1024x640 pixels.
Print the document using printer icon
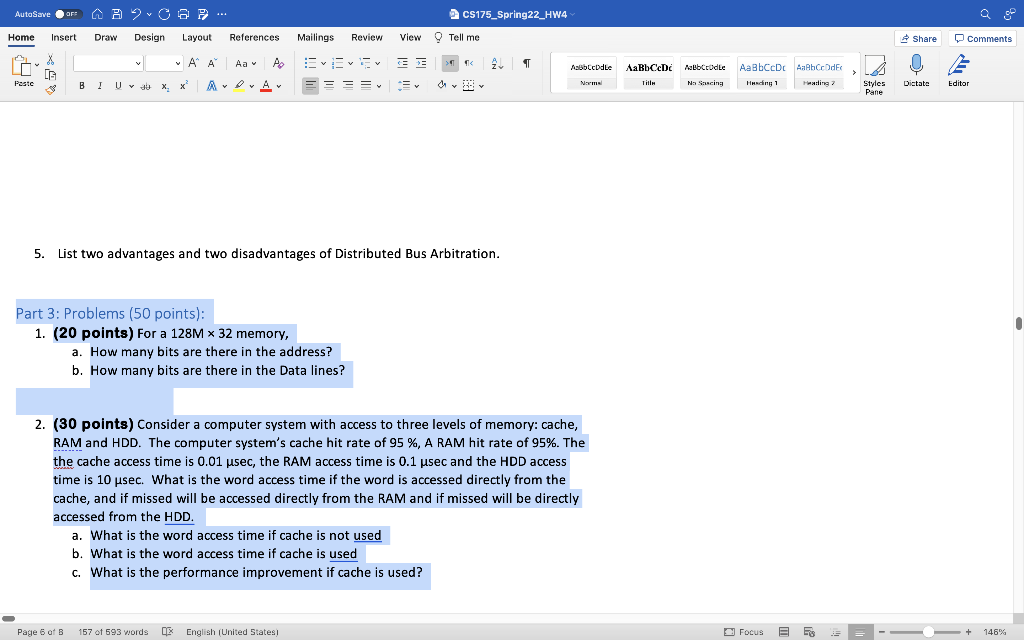click(x=184, y=14)
